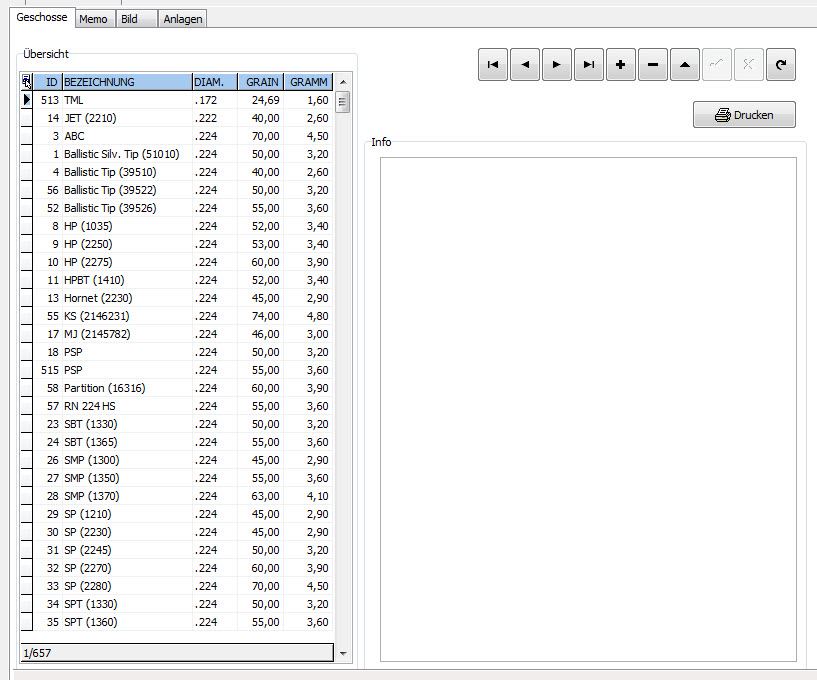The width and height of the screenshot is (817, 680).
Task: Open the Memo tab
Action: click(x=93, y=19)
